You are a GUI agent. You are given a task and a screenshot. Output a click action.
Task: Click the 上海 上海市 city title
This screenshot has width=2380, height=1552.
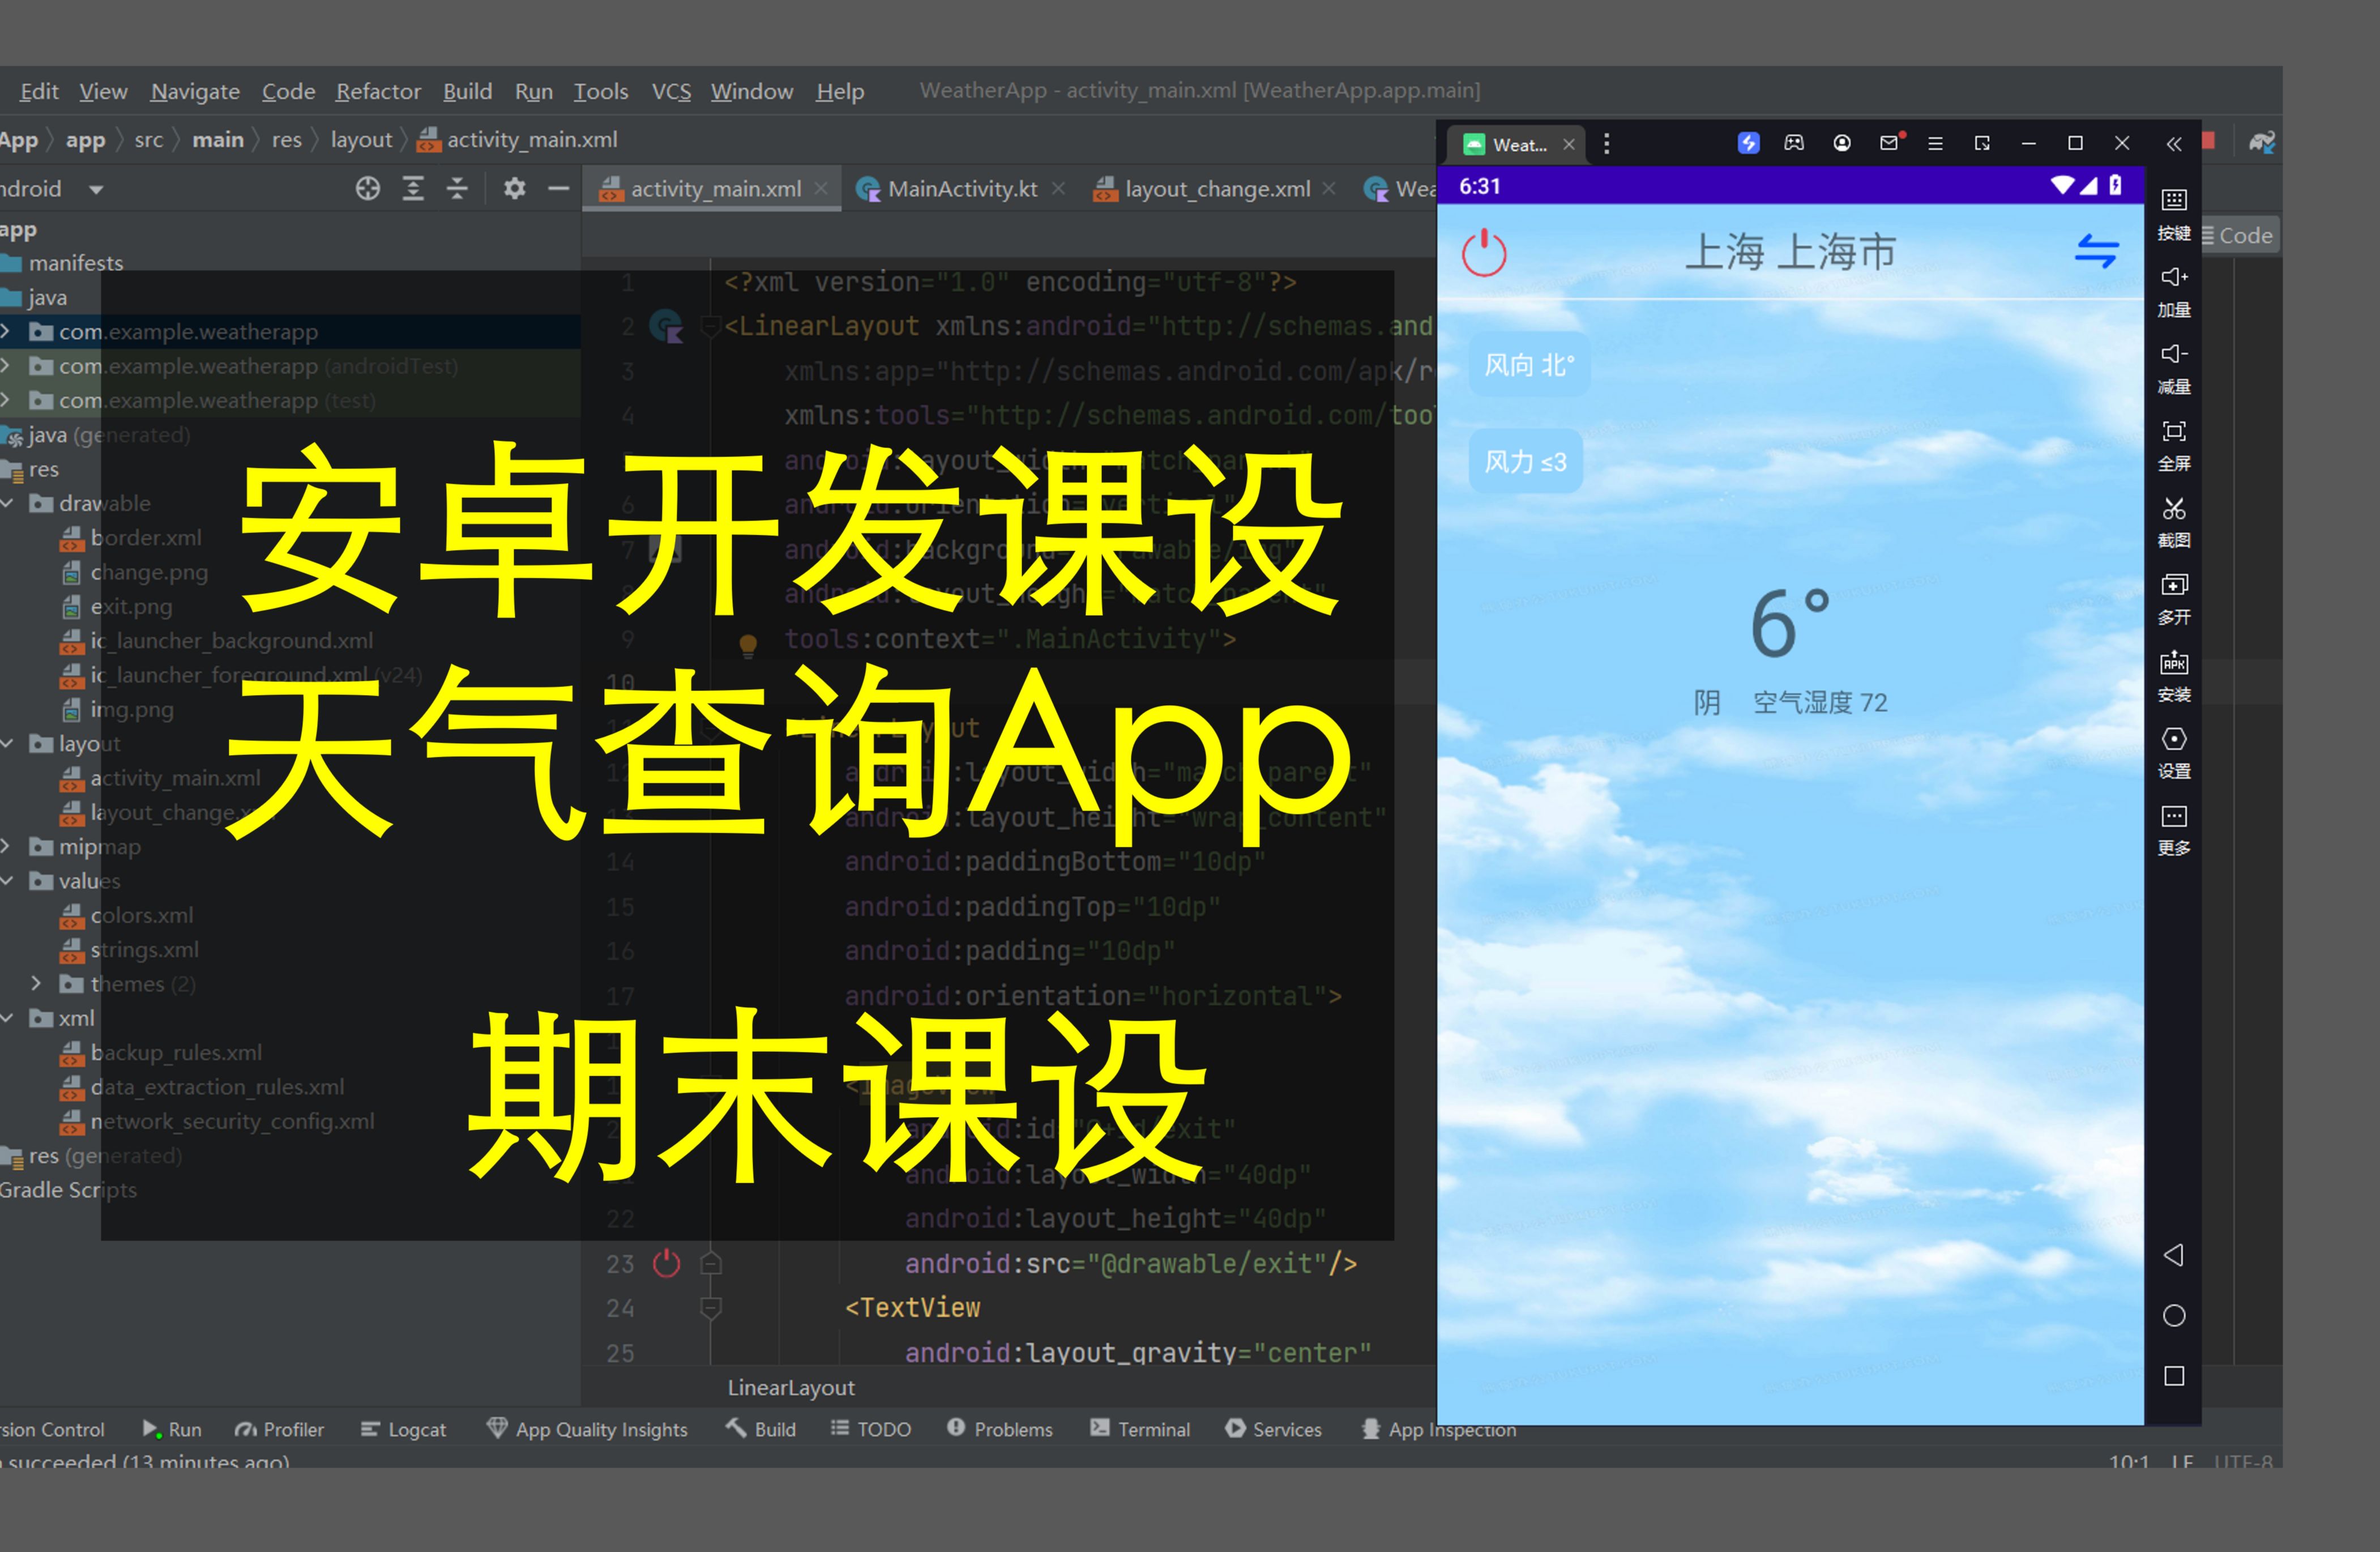(x=1790, y=252)
